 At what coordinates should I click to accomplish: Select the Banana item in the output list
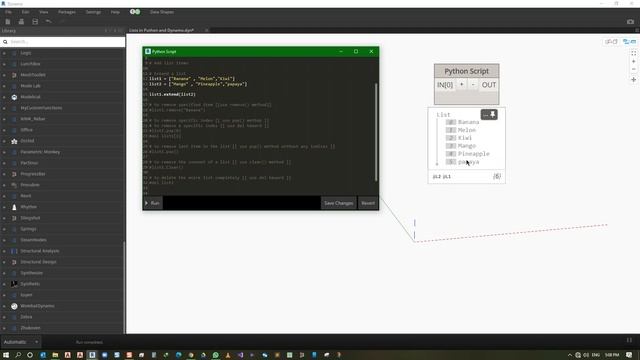(x=469, y=122)
